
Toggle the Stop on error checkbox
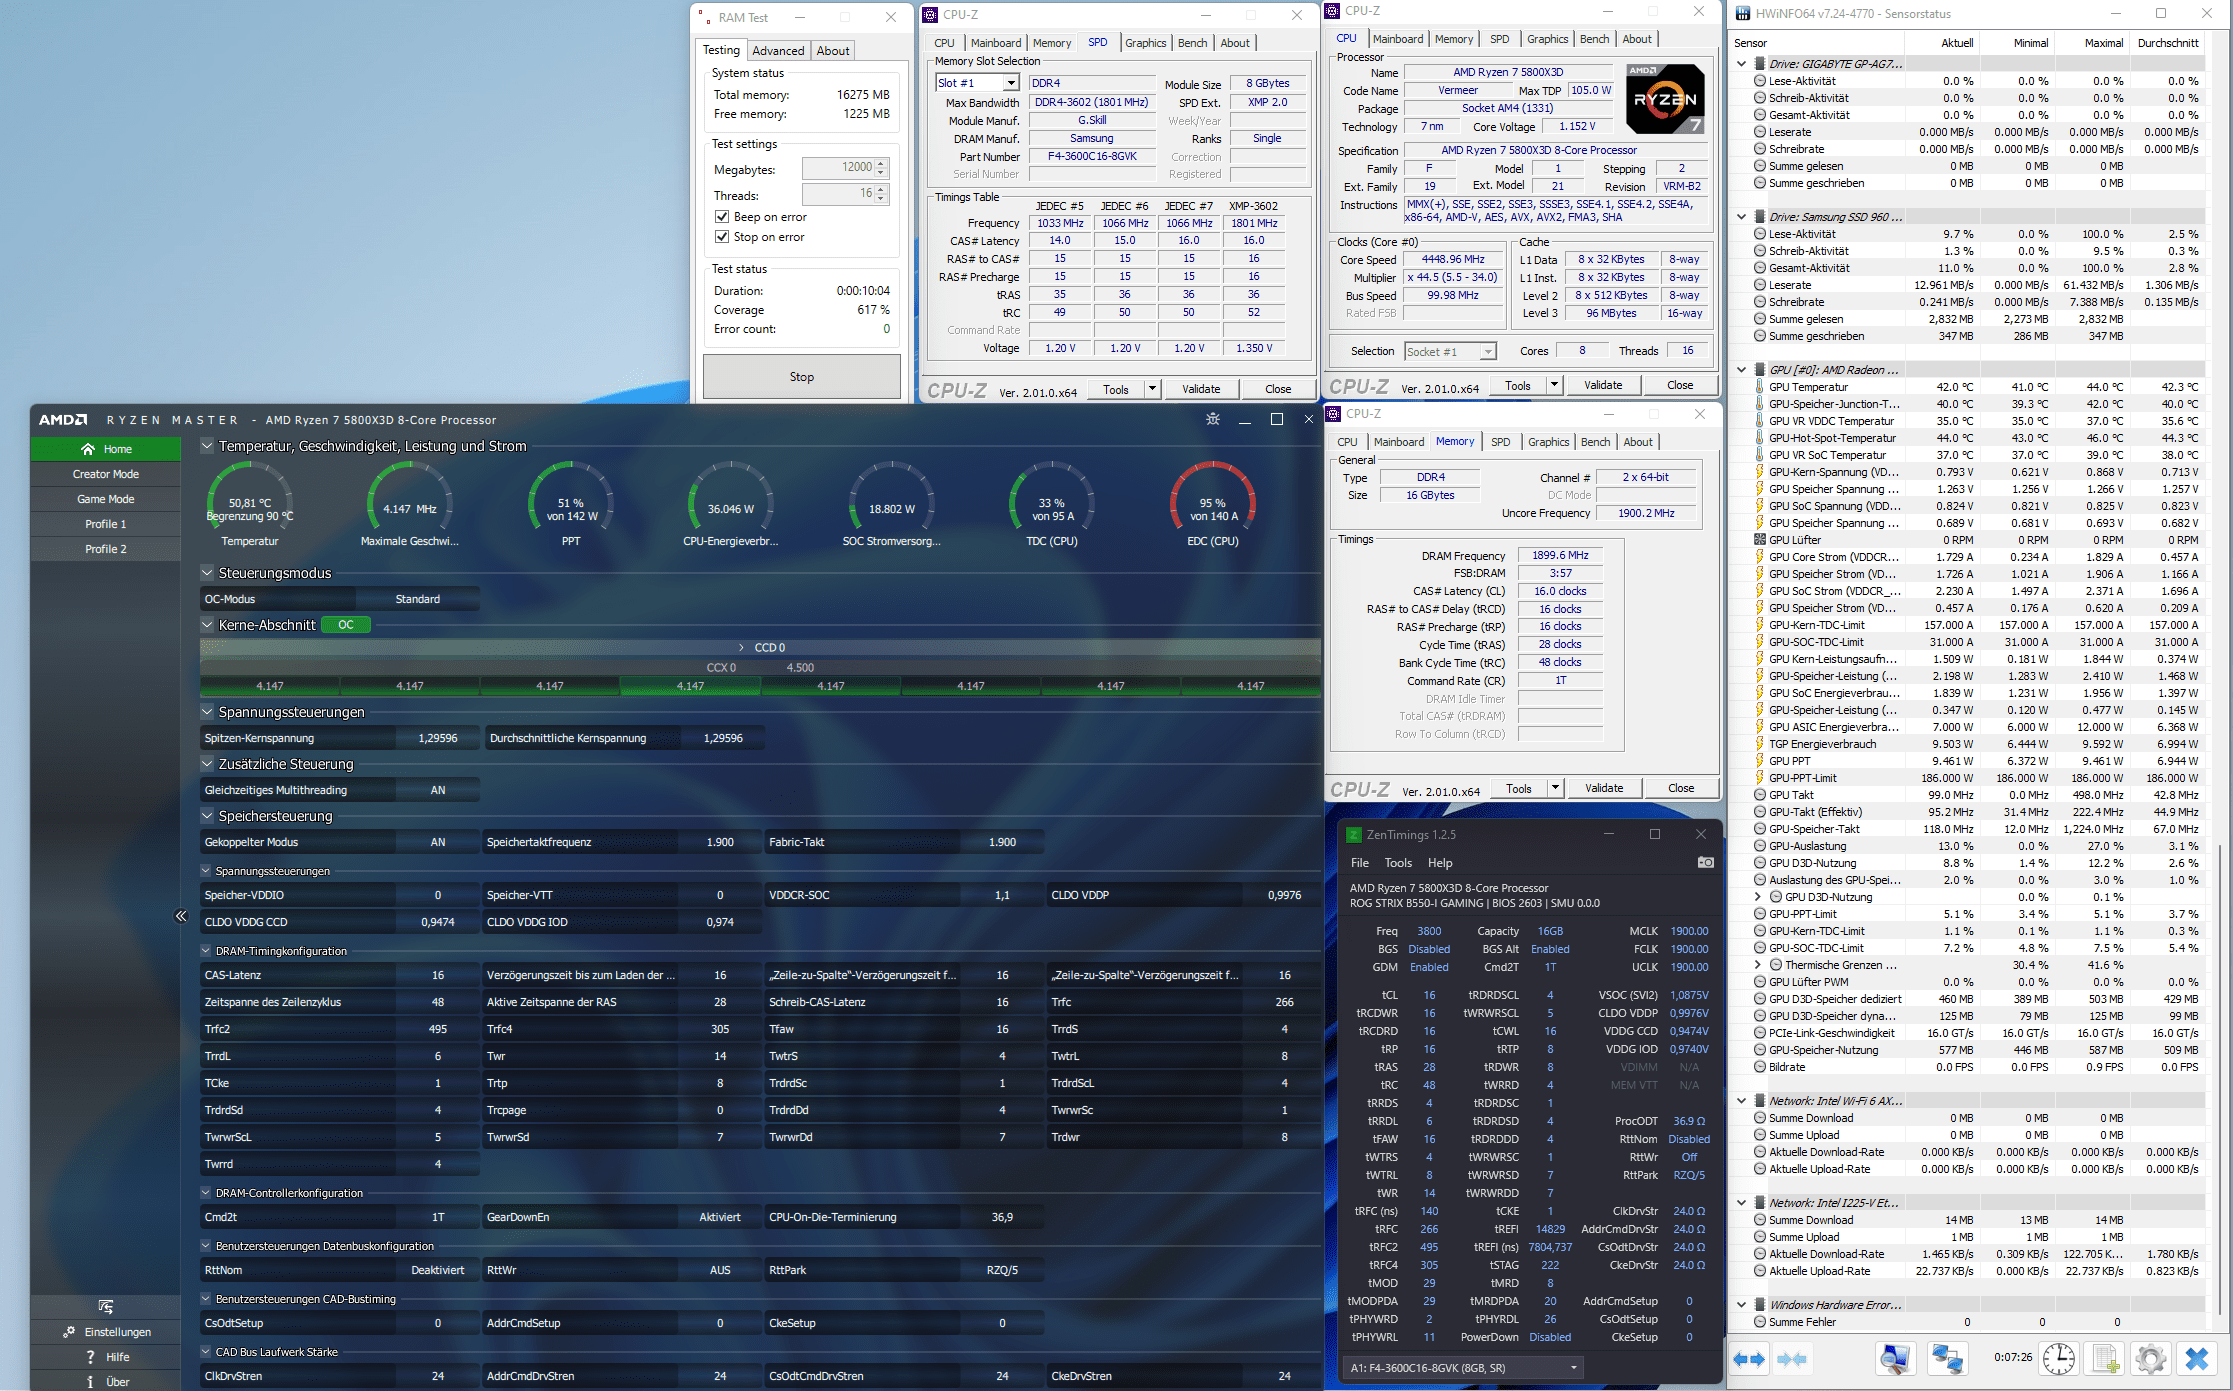coord(722,237)
